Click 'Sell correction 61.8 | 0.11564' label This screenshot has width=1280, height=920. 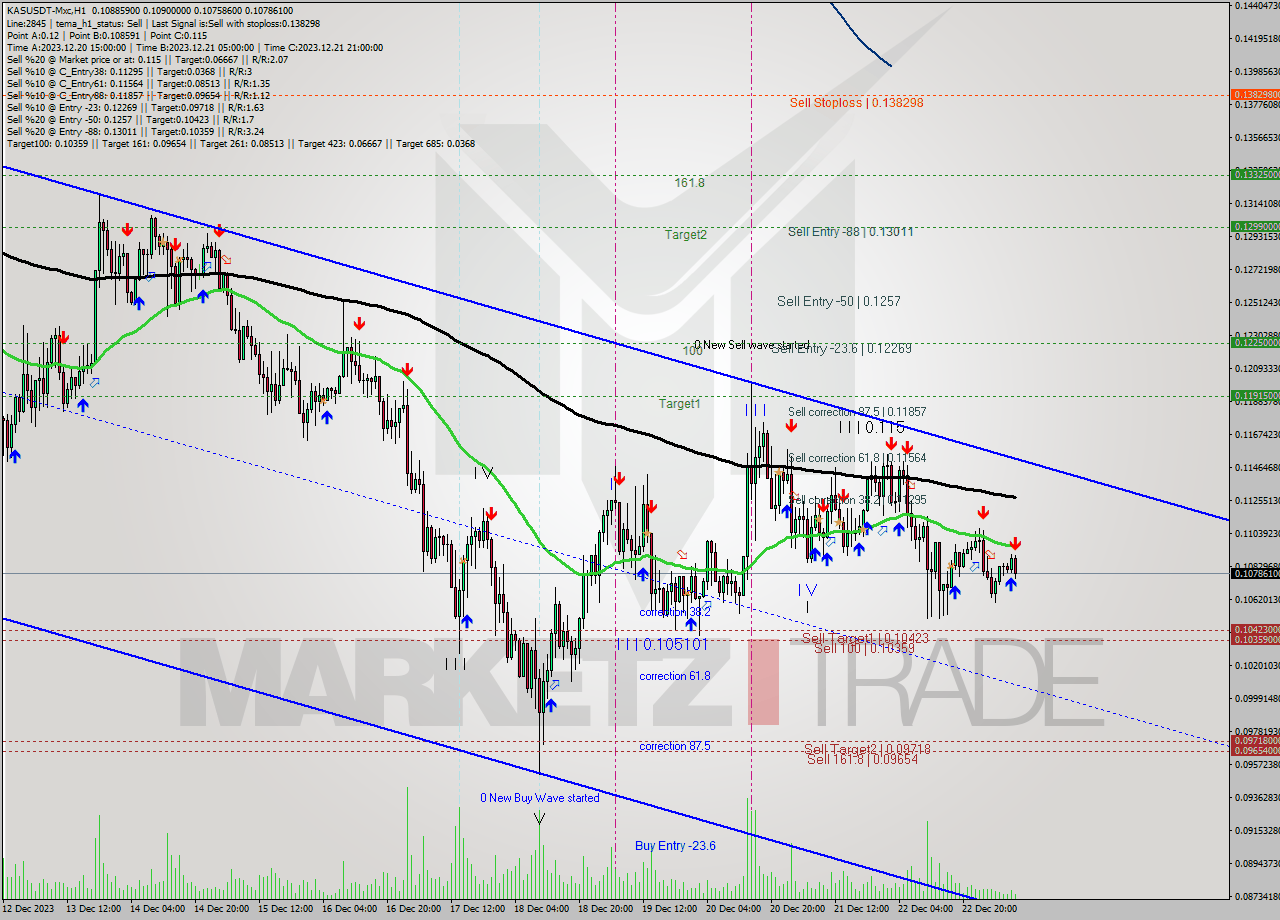857,458
